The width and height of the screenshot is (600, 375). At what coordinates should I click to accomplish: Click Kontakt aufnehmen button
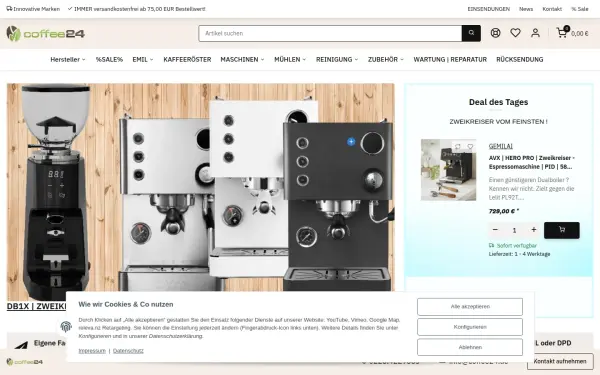click(x=560, y=361)
